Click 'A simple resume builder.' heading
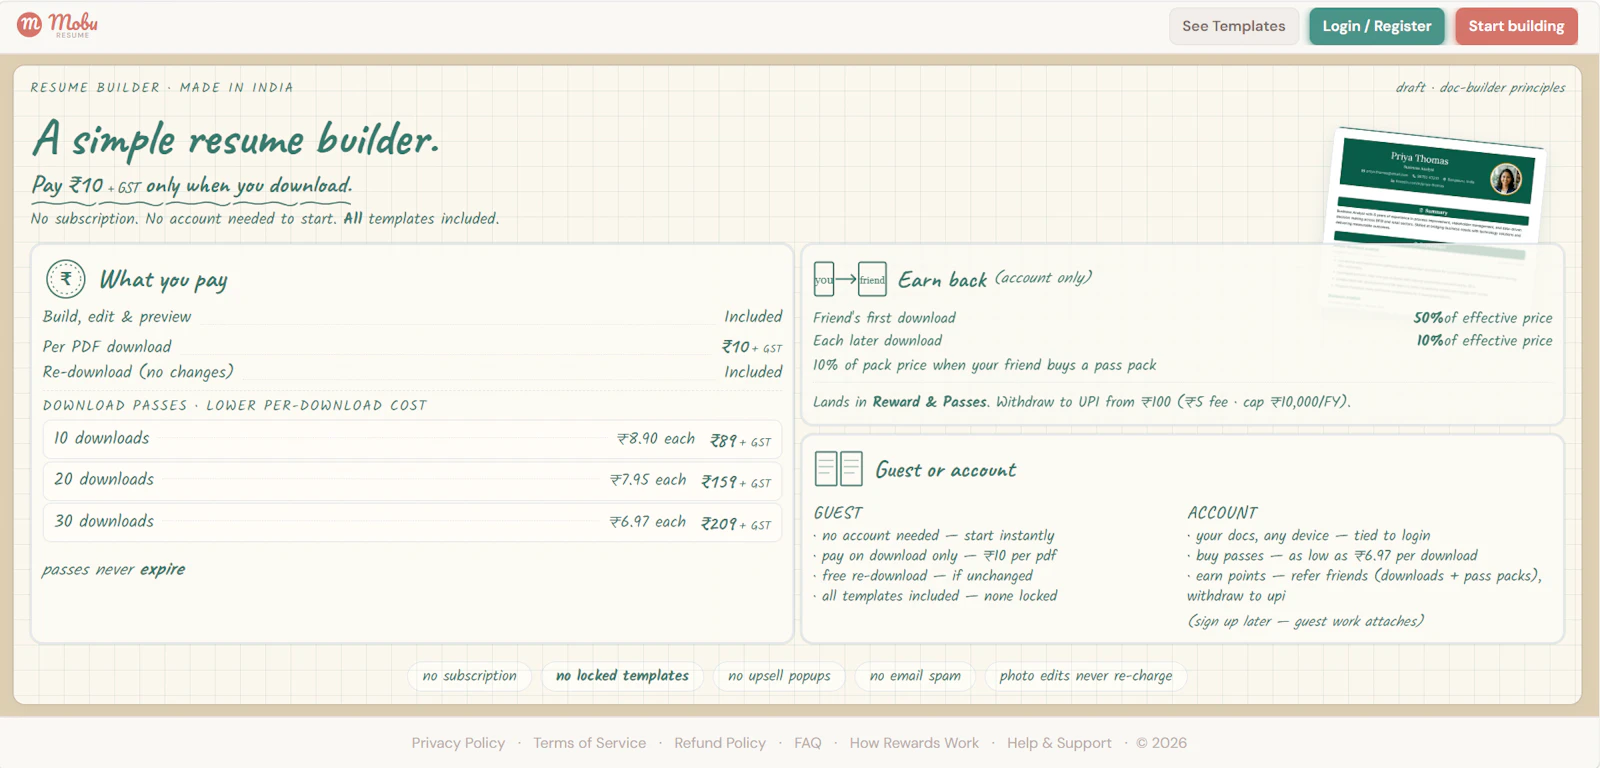 (x=236, y=139)
